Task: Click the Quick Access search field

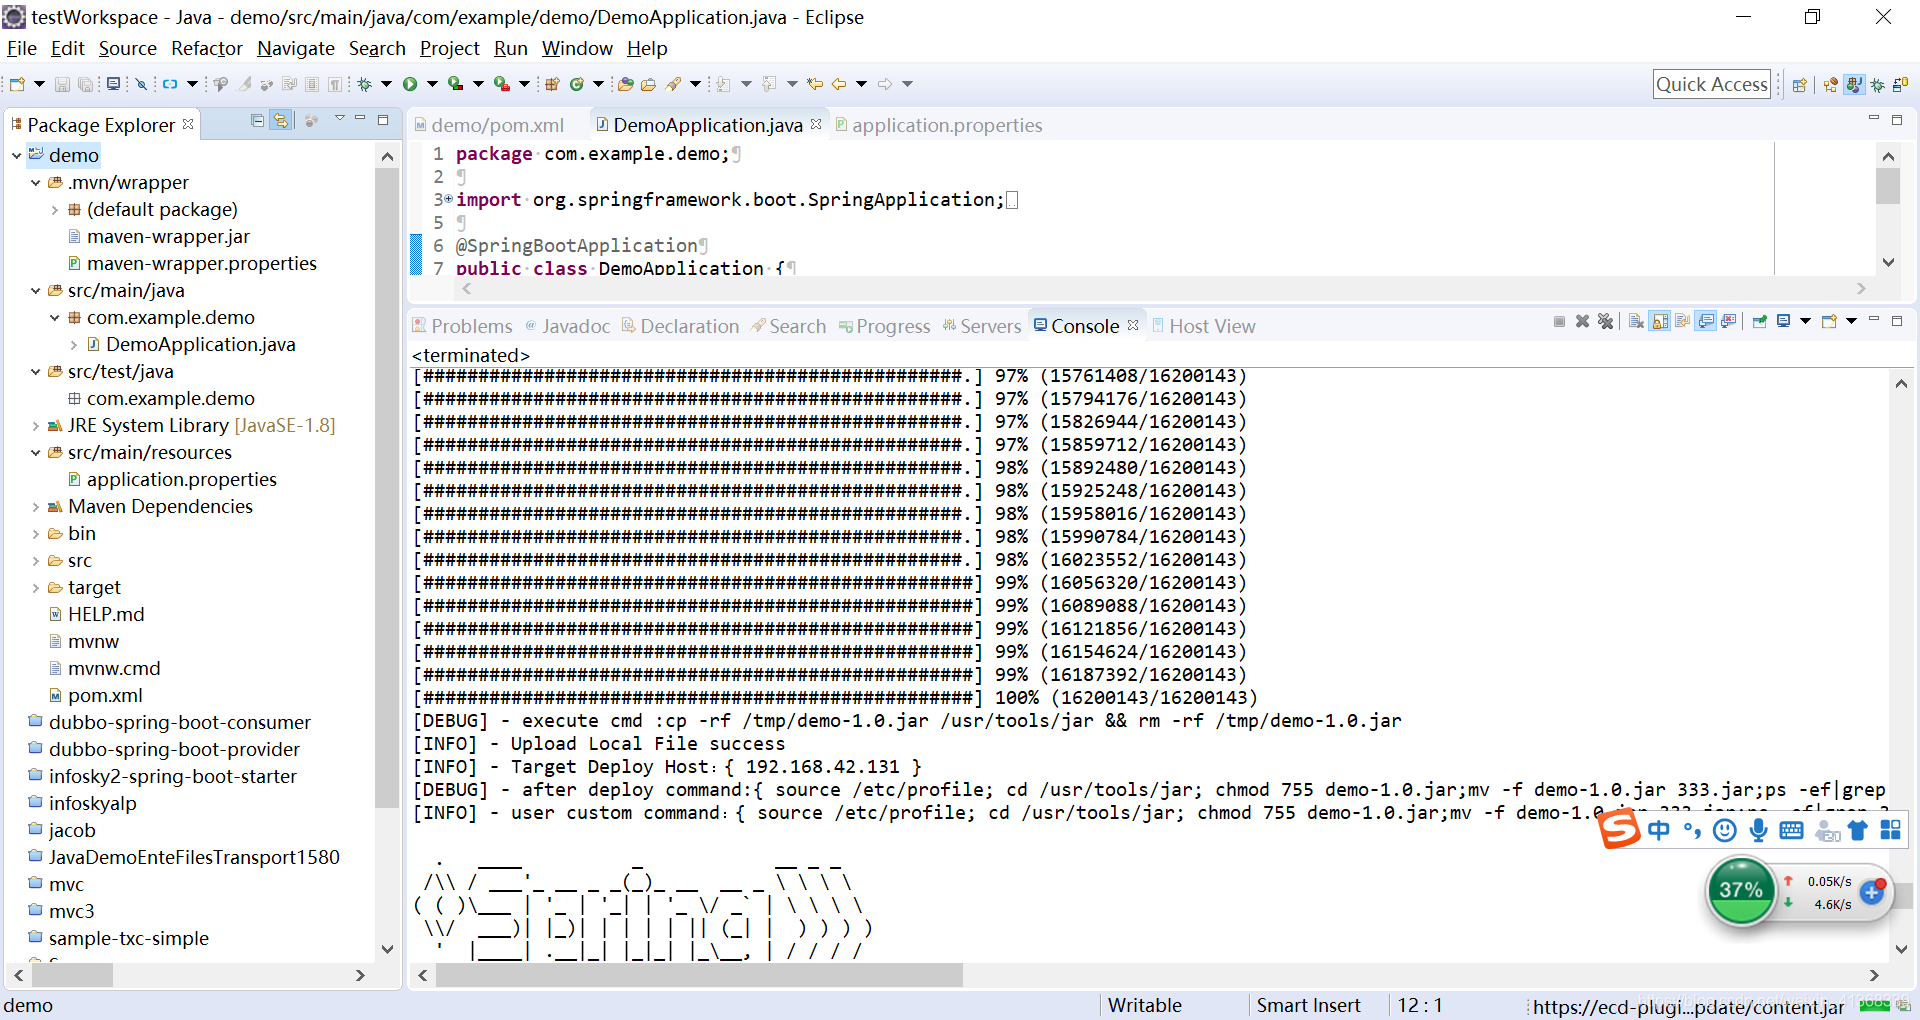Action: (1712, 84)
